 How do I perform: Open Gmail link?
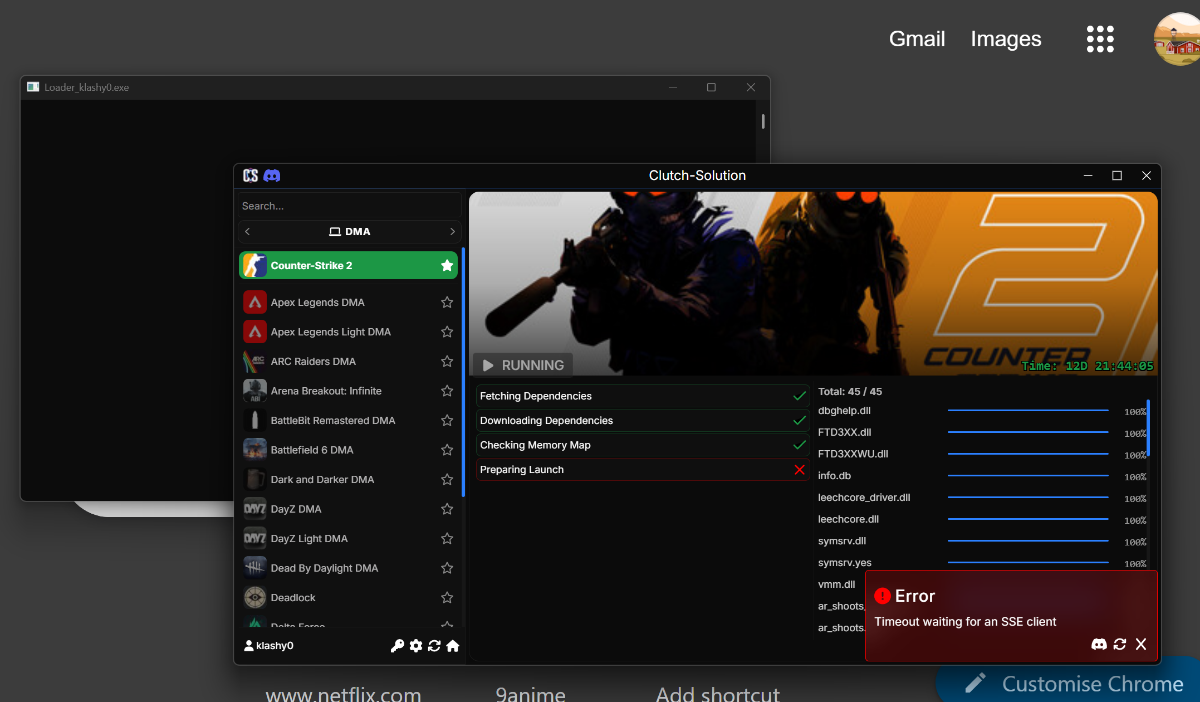pos(917,39)
